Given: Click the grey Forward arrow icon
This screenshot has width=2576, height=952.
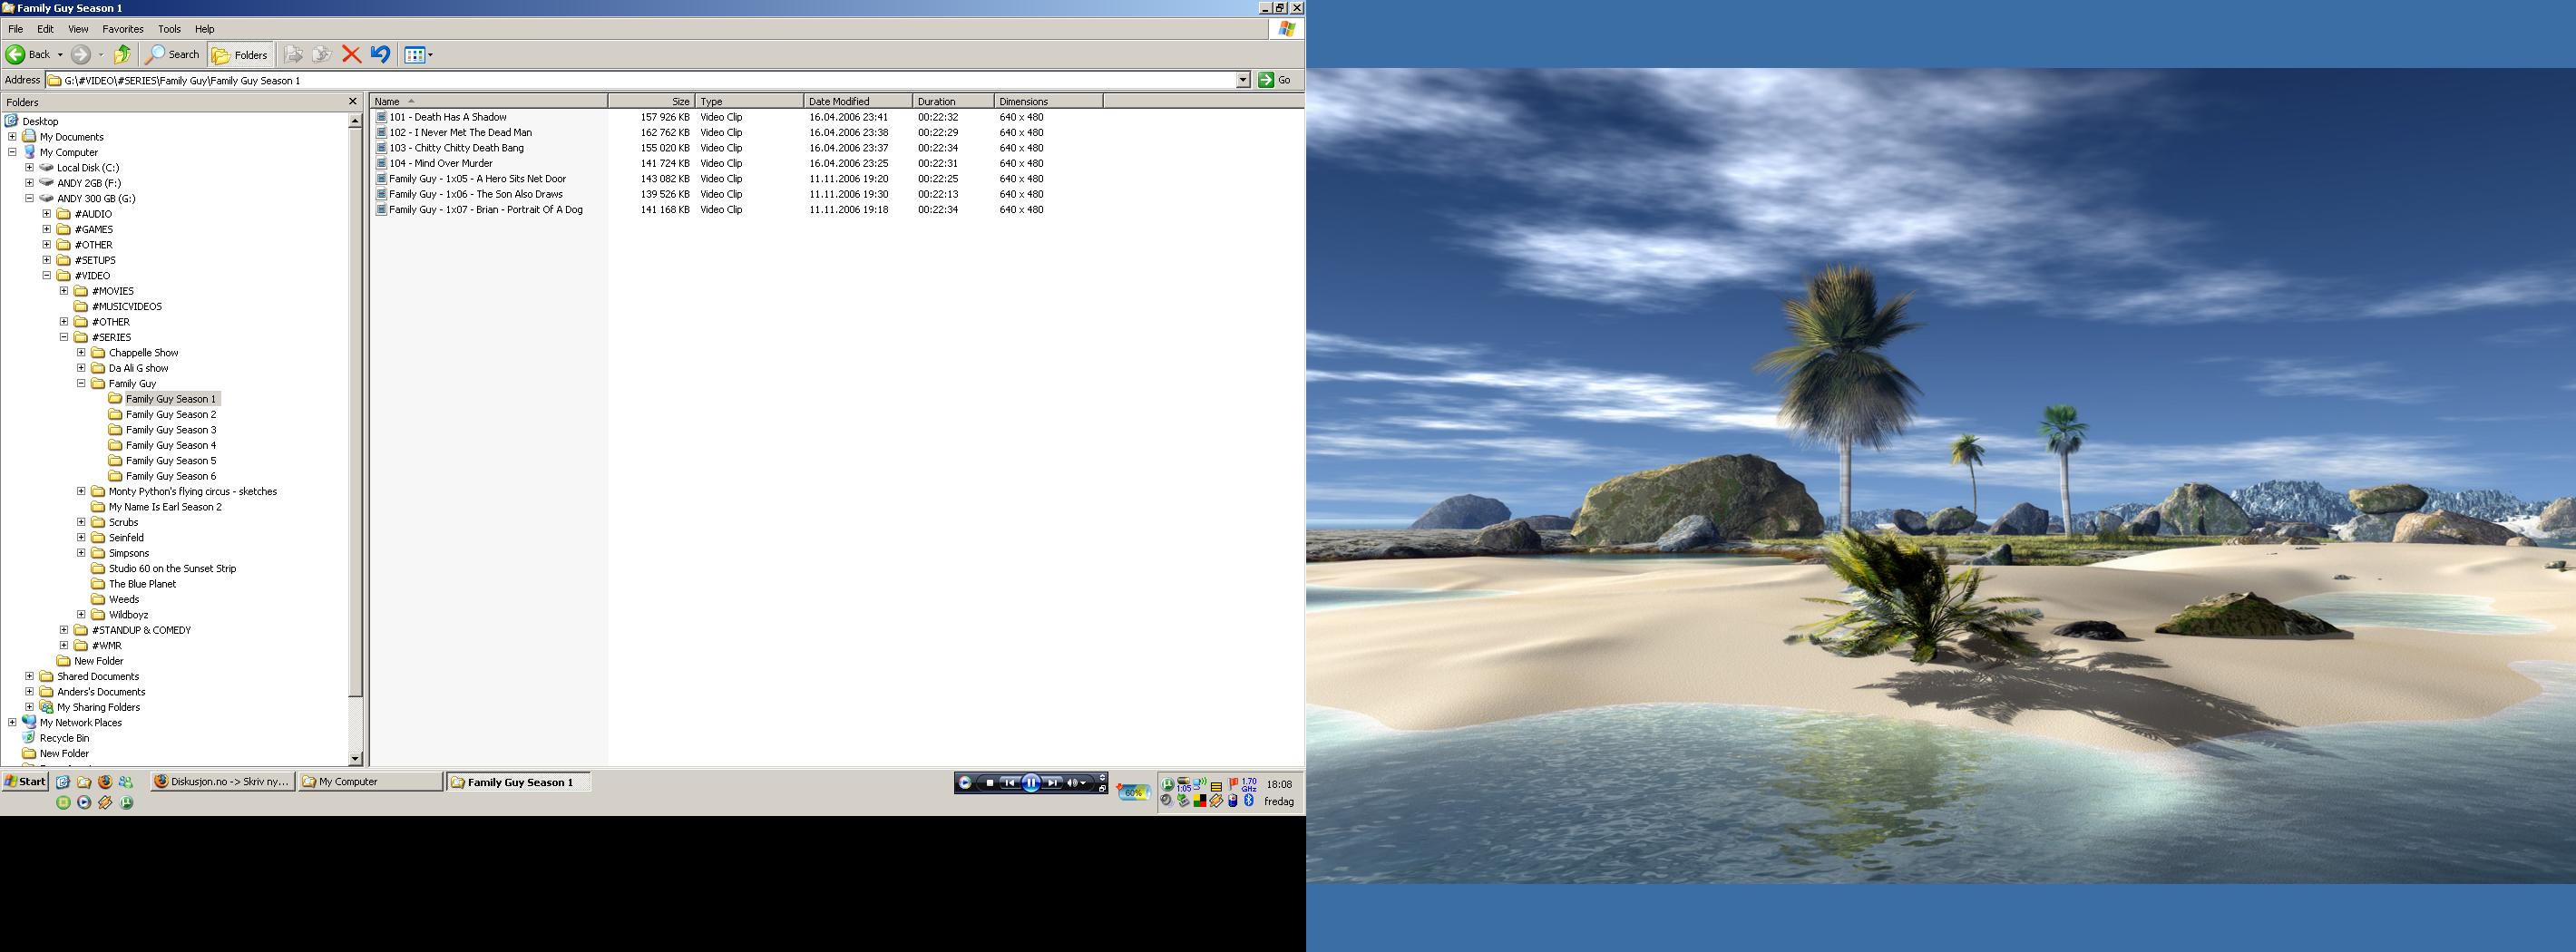Looking at the screenshot, I should tap(81, 54).
